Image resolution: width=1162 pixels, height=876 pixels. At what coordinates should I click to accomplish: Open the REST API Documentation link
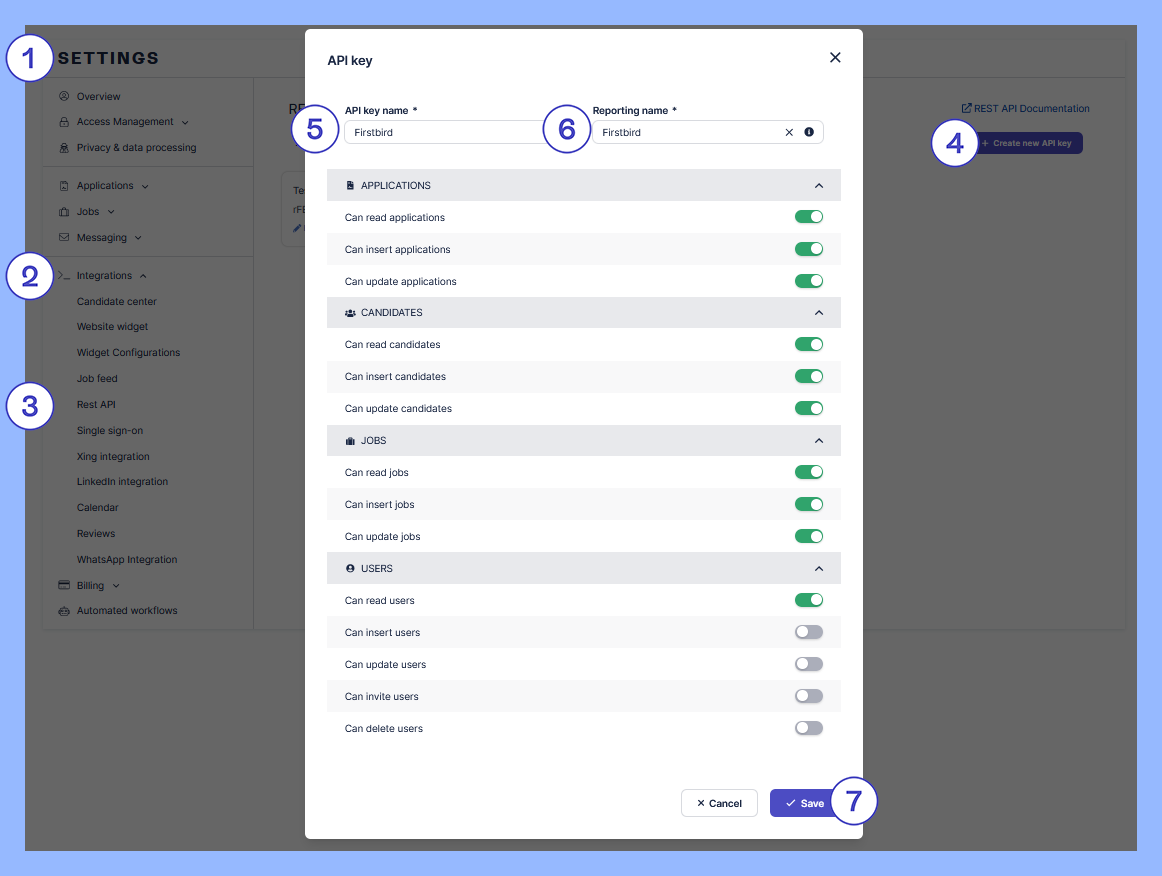click(x=1025, y=109)
